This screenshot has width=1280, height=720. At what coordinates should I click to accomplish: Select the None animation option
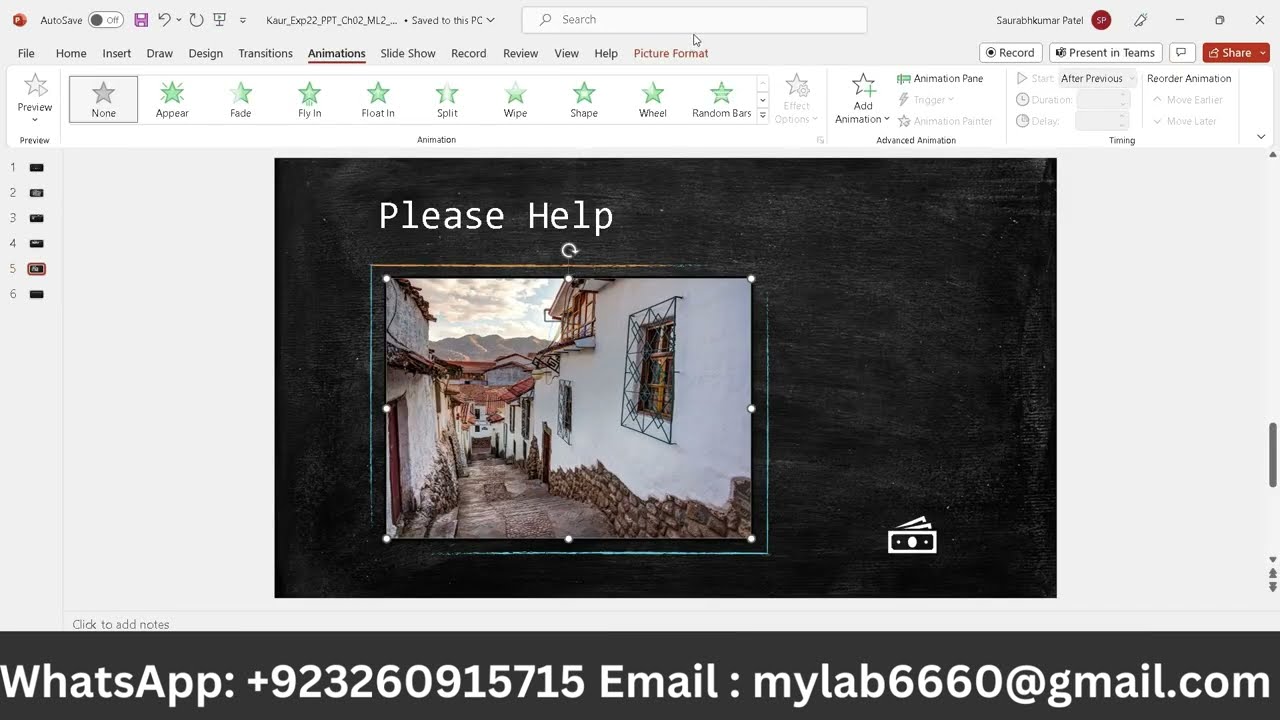tap(103, 99)
